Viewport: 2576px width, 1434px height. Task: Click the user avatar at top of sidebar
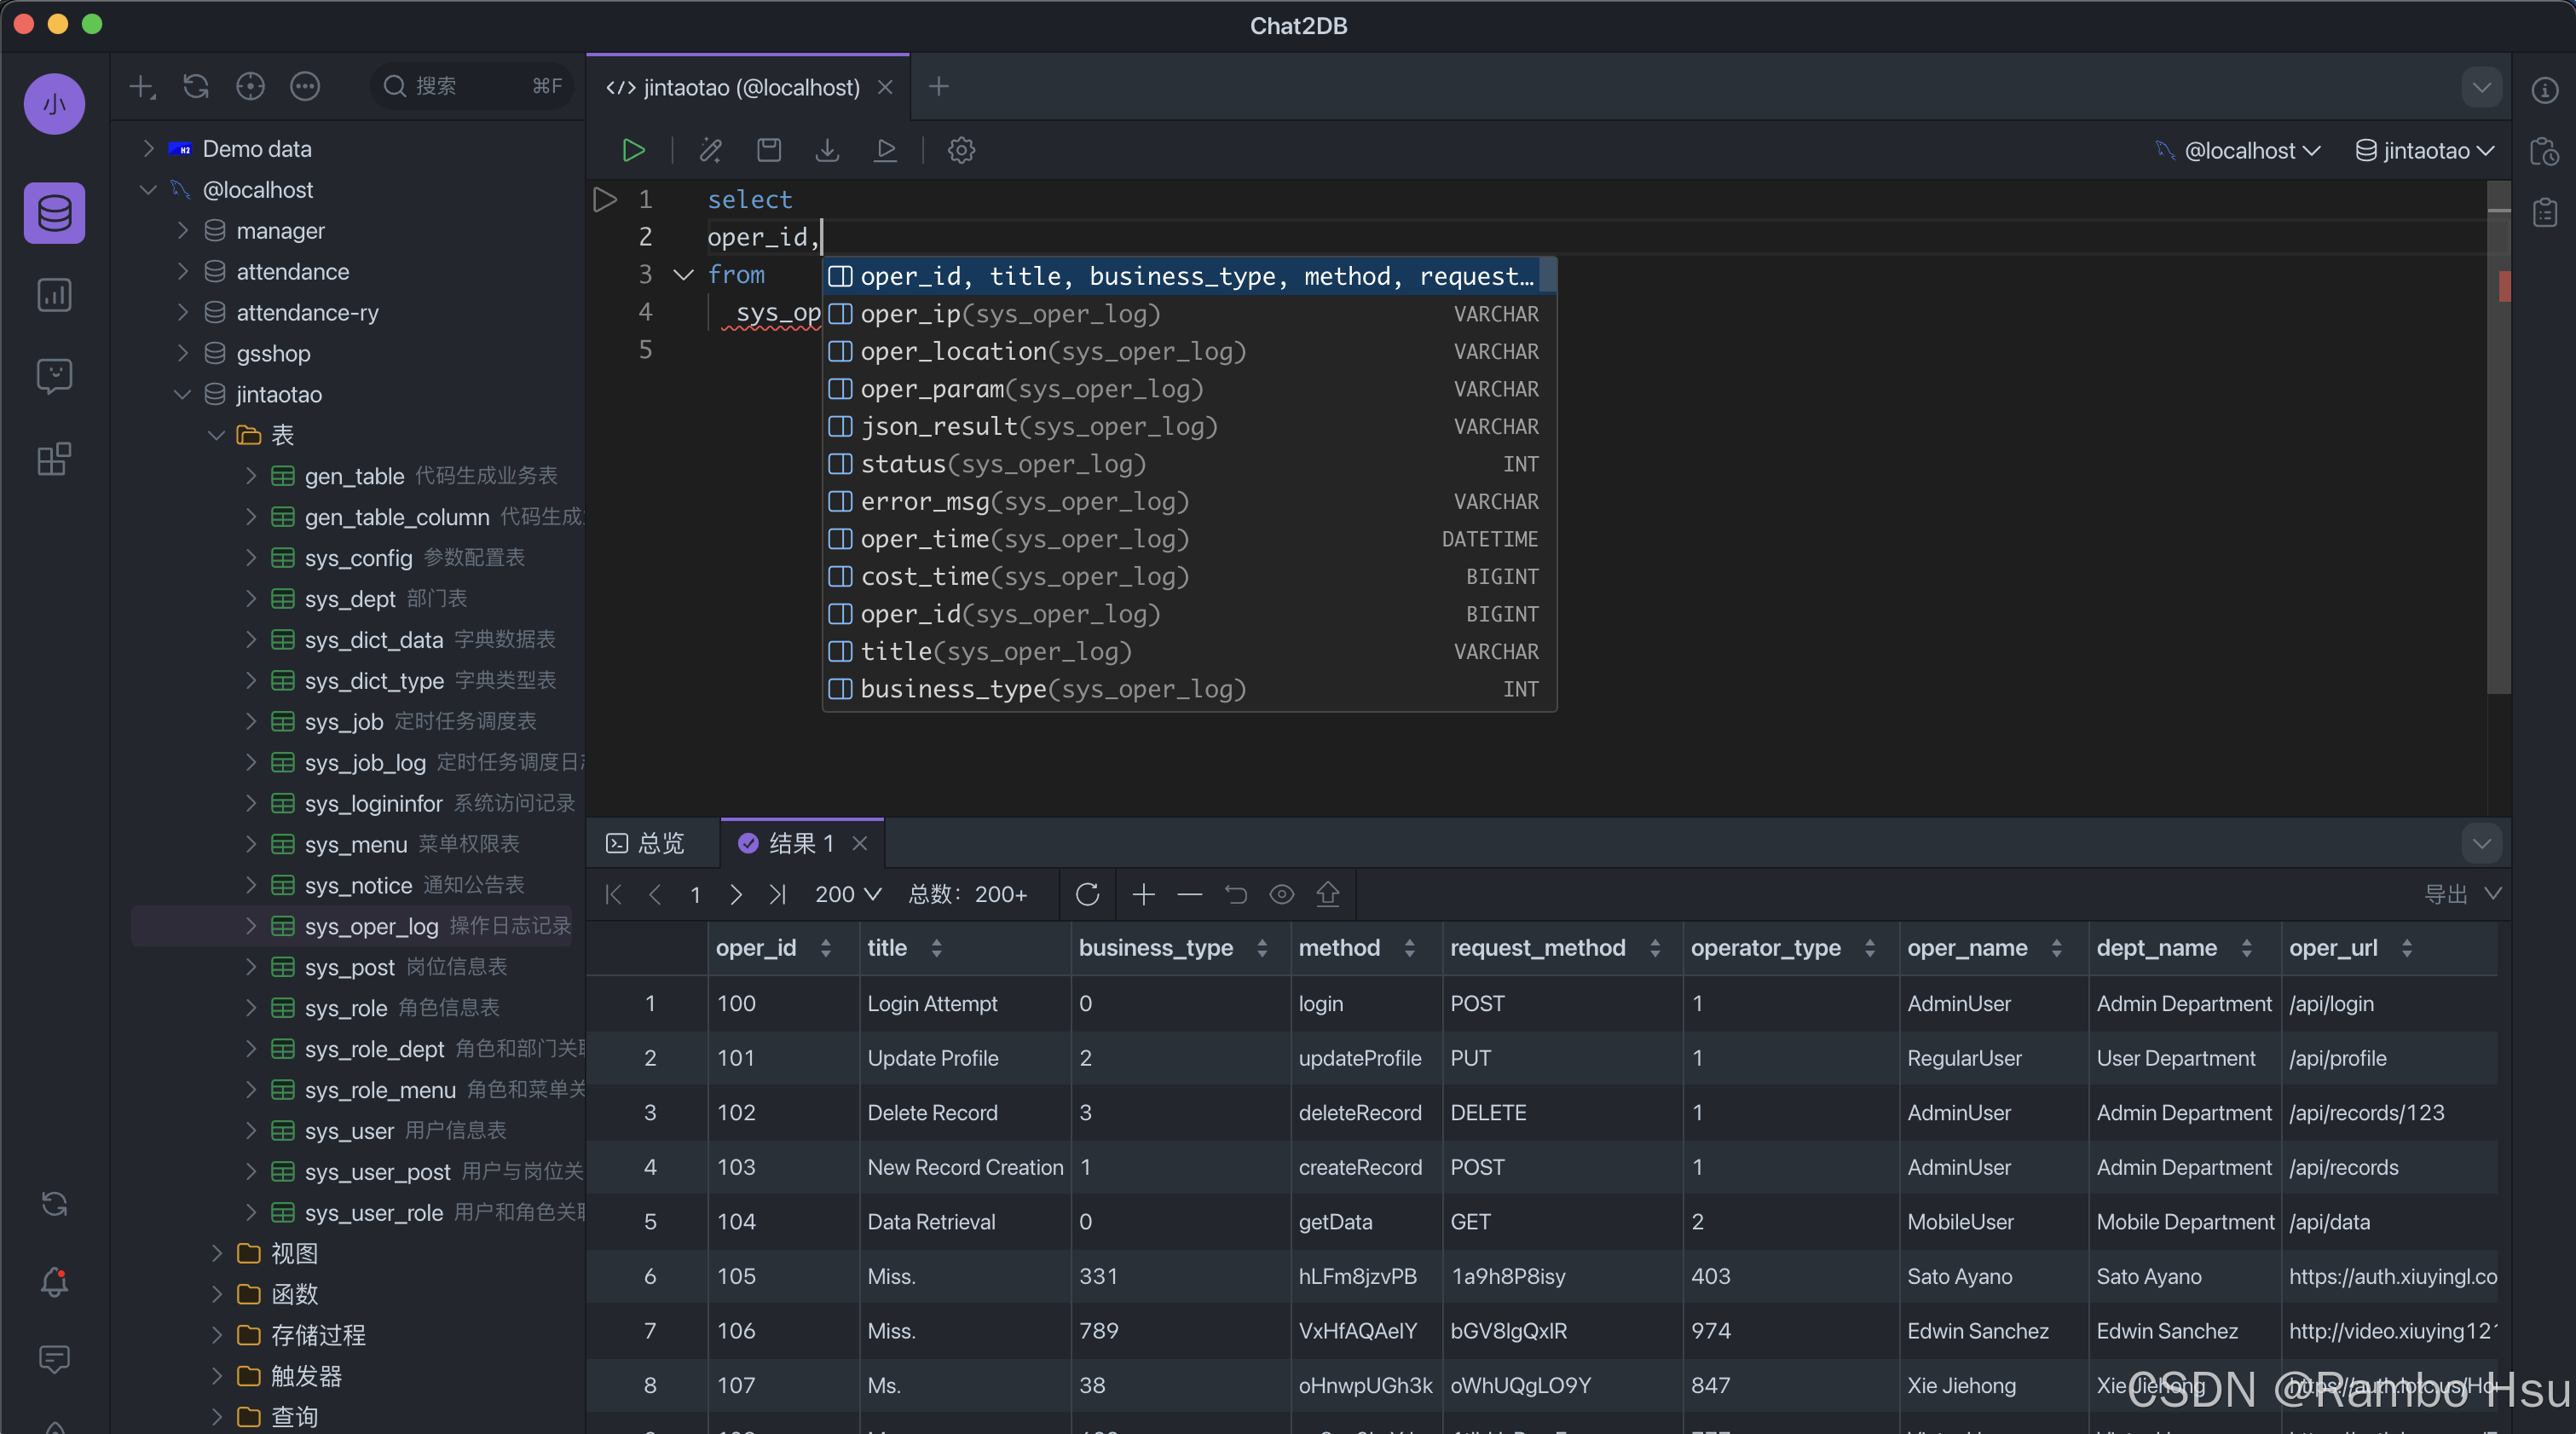tap(54, 103)
